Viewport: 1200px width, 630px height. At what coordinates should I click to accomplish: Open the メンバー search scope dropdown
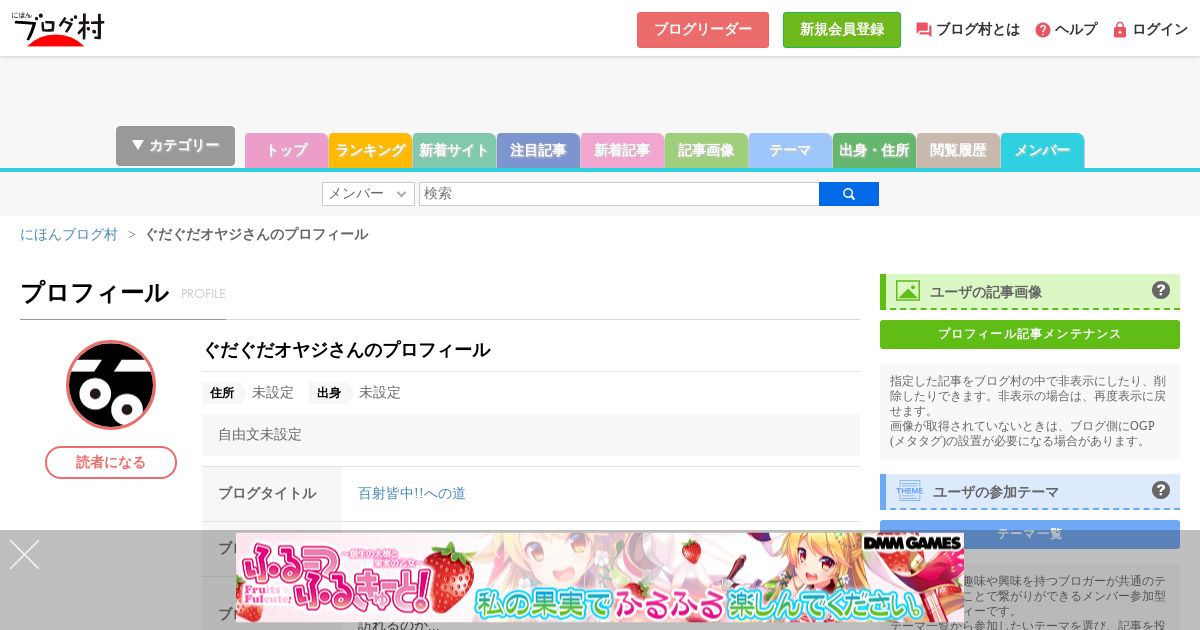pyautogui.click(x=368, y=194)
